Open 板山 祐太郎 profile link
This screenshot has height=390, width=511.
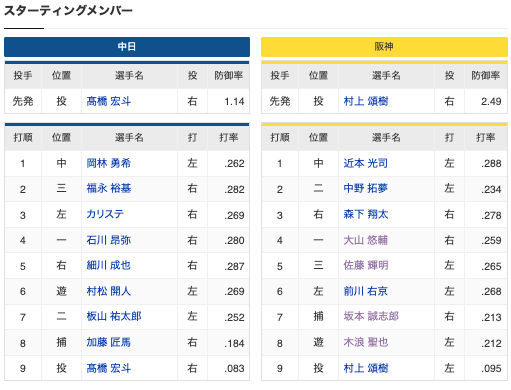click(x=114, y=317)
